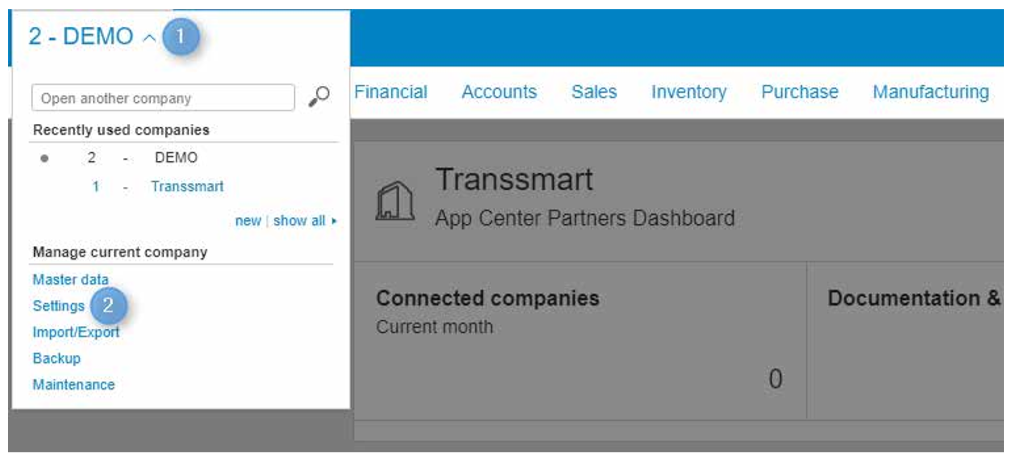Screen dimensions: 1013x463
Task: Click the Connected companies widget
Action: (x=579, y=342)
